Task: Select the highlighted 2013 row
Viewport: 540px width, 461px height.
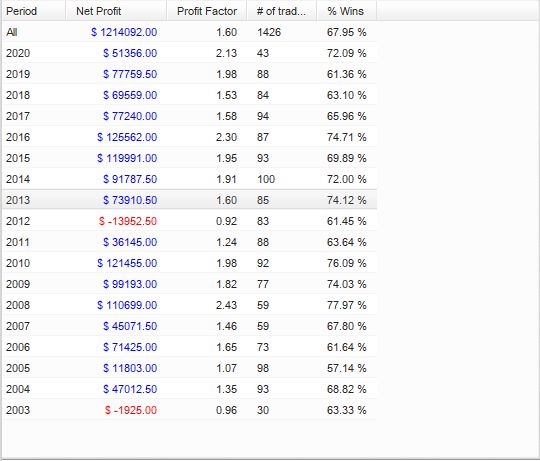Action: coord(189,200)
